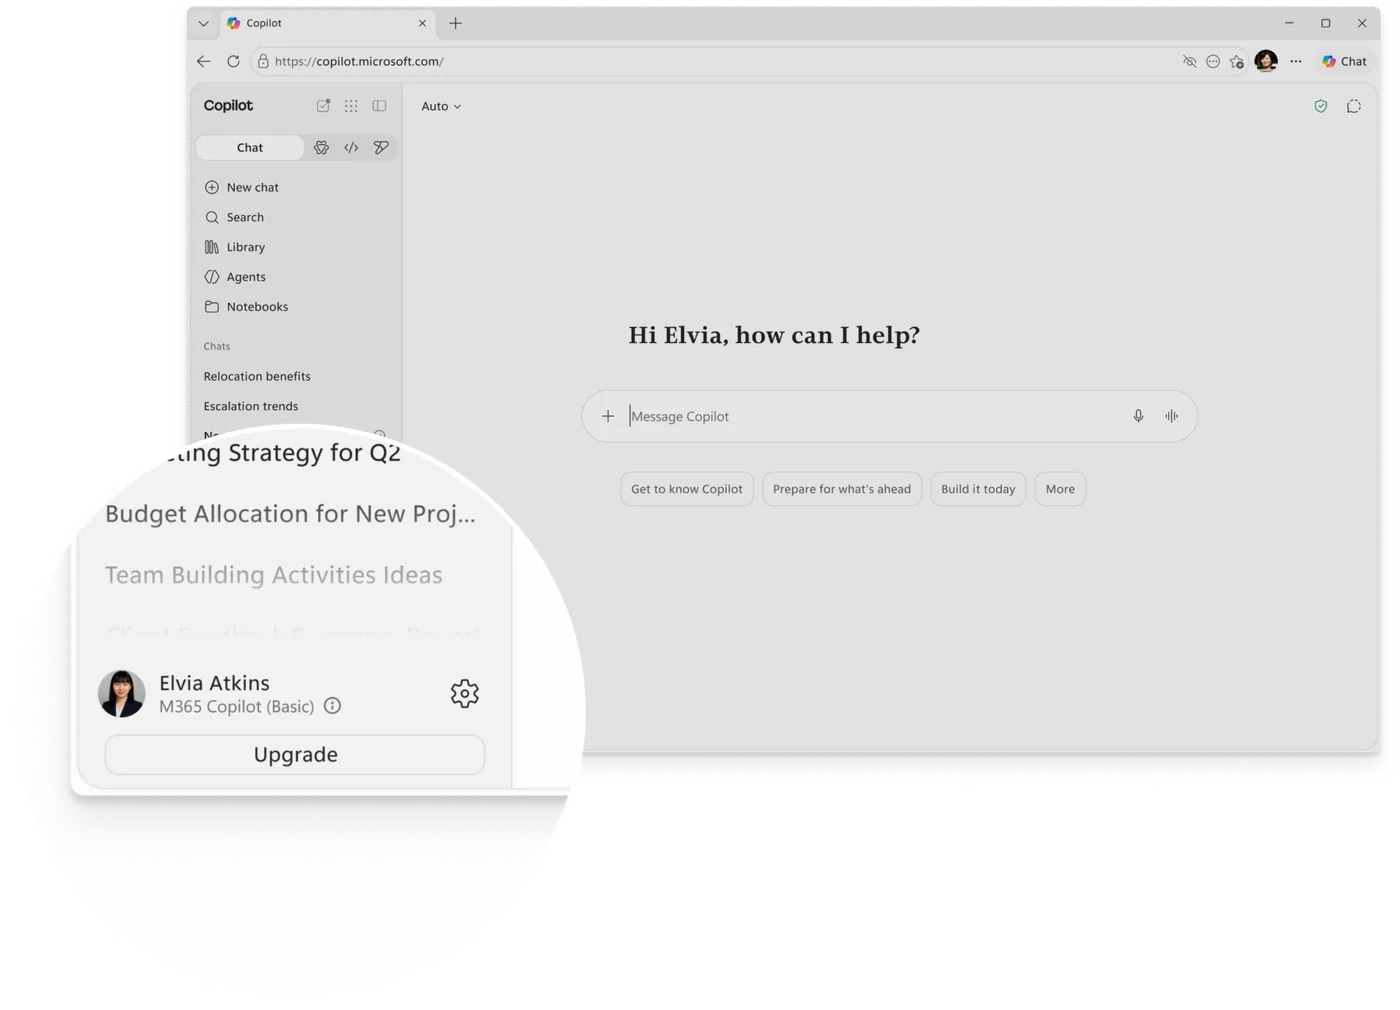Click the circled ellipsis icon in address bar
Screen dimensions: 1400x1010
[1213, 61]
